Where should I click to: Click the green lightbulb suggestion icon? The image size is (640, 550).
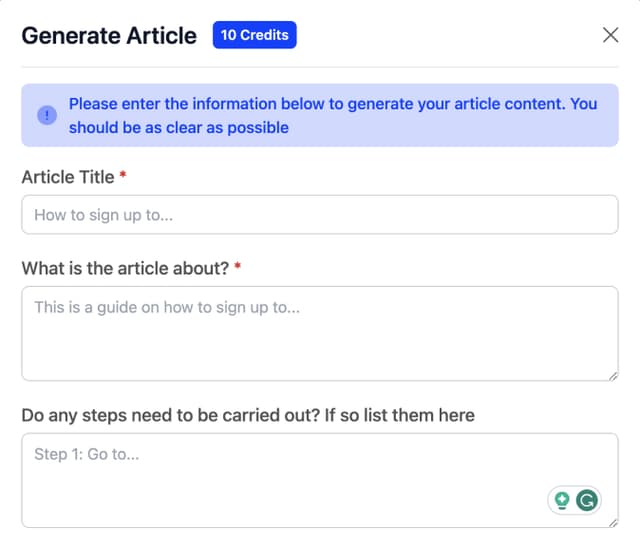pos(562,501)
